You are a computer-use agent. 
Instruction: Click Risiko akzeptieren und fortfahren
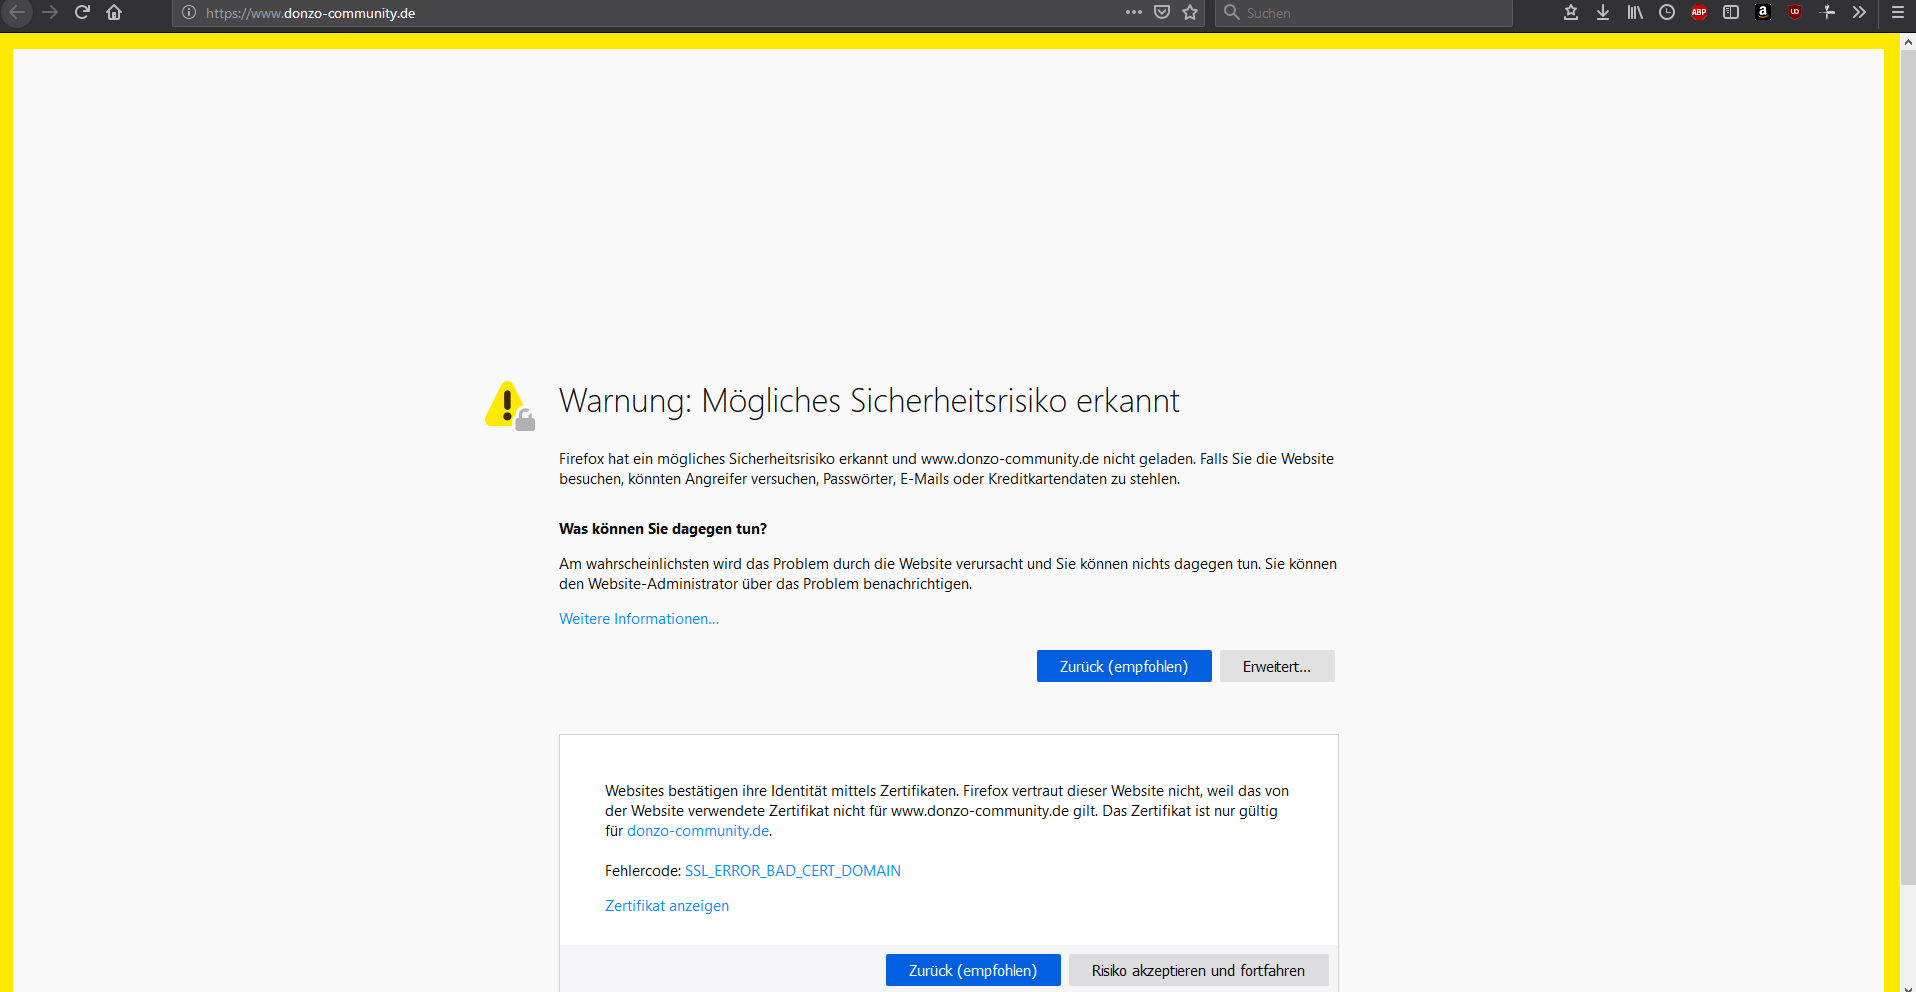[x=1198, y=970]
